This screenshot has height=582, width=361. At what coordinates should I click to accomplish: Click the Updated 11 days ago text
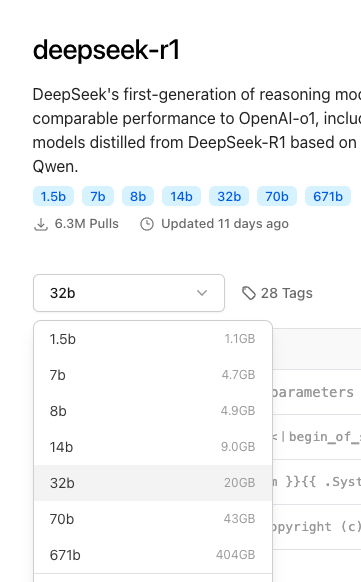[x=225, y=224]
